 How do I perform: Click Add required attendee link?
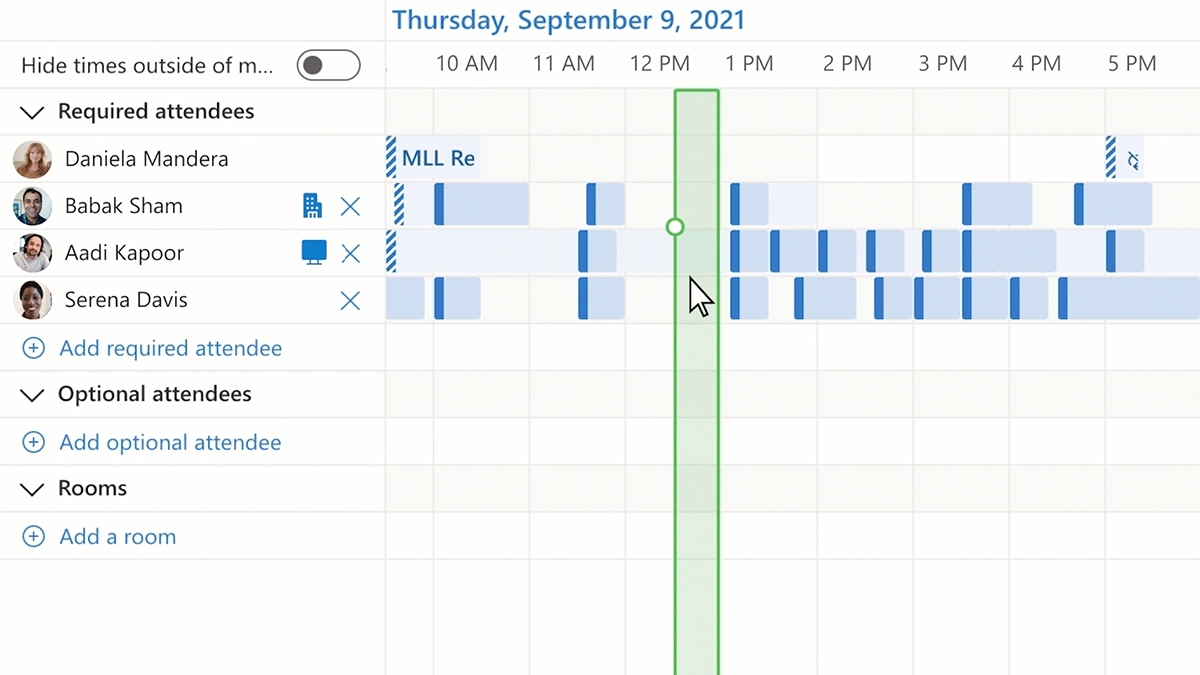point(170,349)
